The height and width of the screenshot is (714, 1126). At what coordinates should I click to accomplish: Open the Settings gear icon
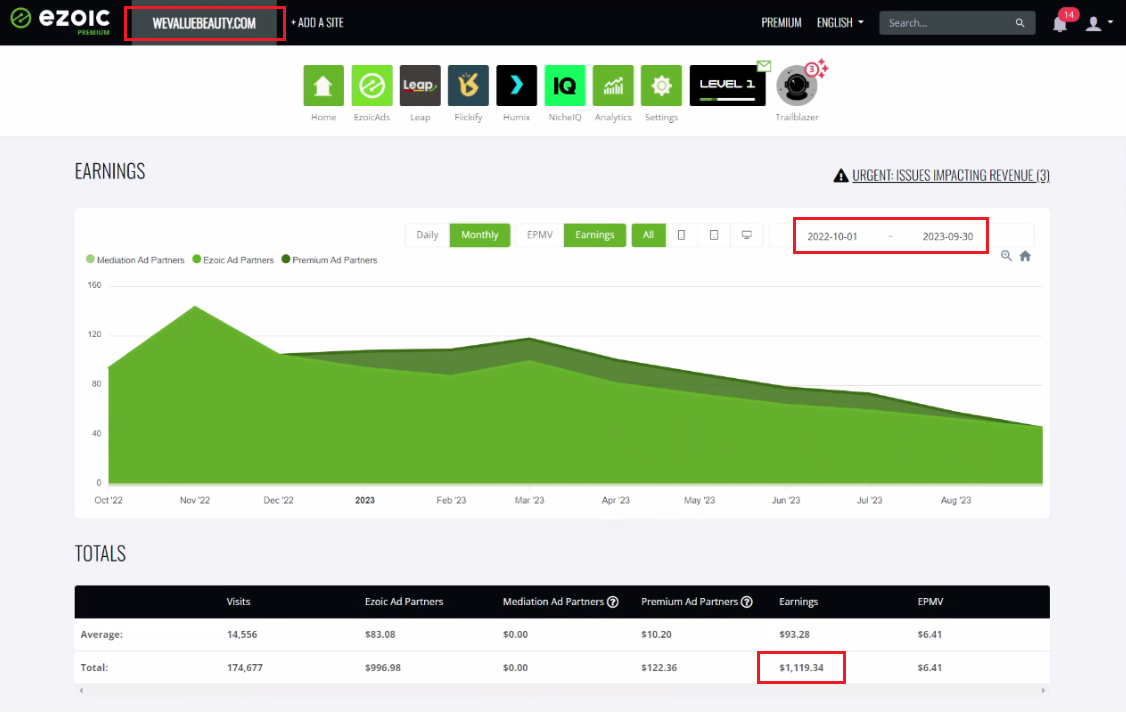point(661,85)
